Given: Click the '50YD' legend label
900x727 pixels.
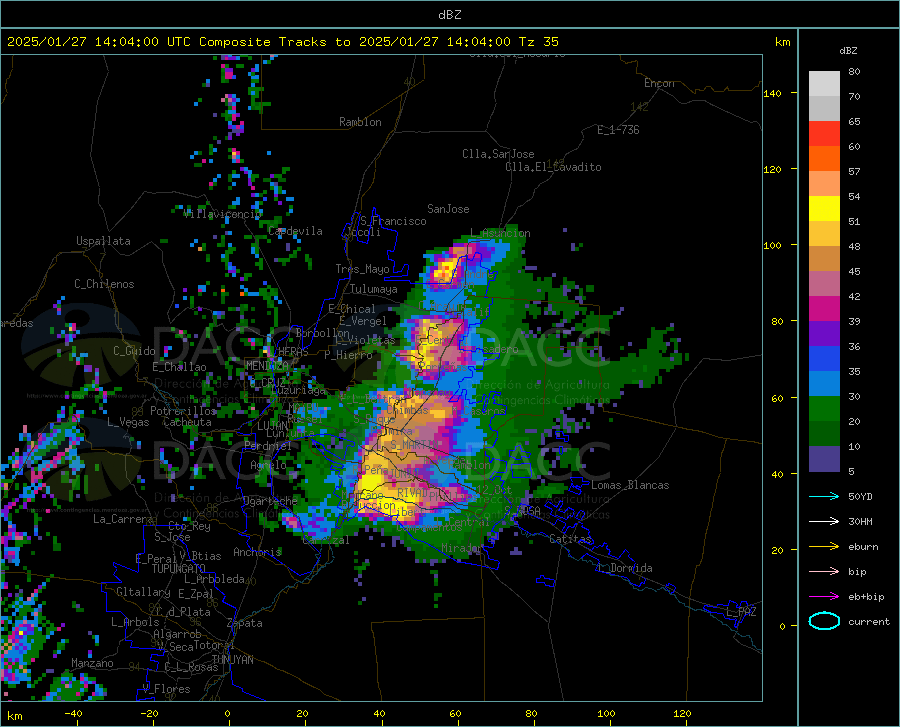Looking at the screenshot, I should click(x=860, y=496).
